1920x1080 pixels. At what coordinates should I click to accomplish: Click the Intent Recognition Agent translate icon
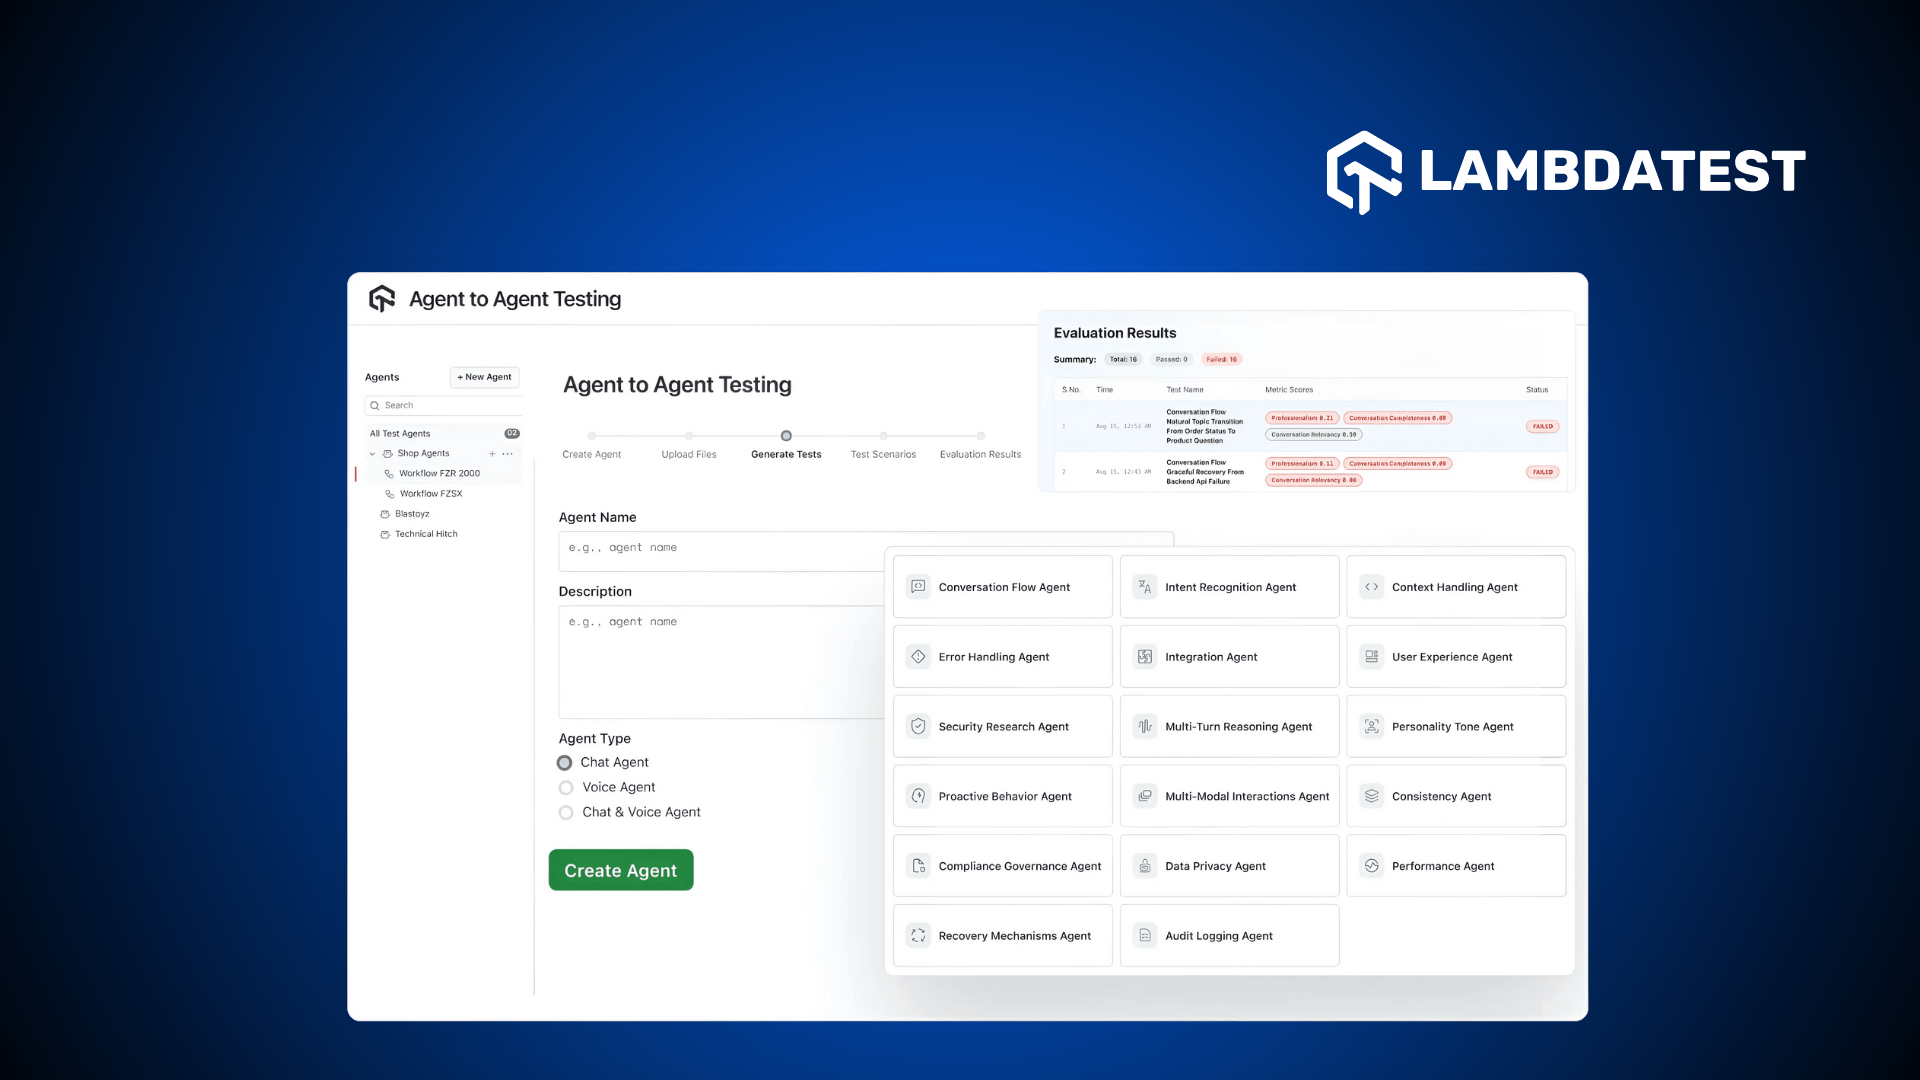click(1145, 587)
